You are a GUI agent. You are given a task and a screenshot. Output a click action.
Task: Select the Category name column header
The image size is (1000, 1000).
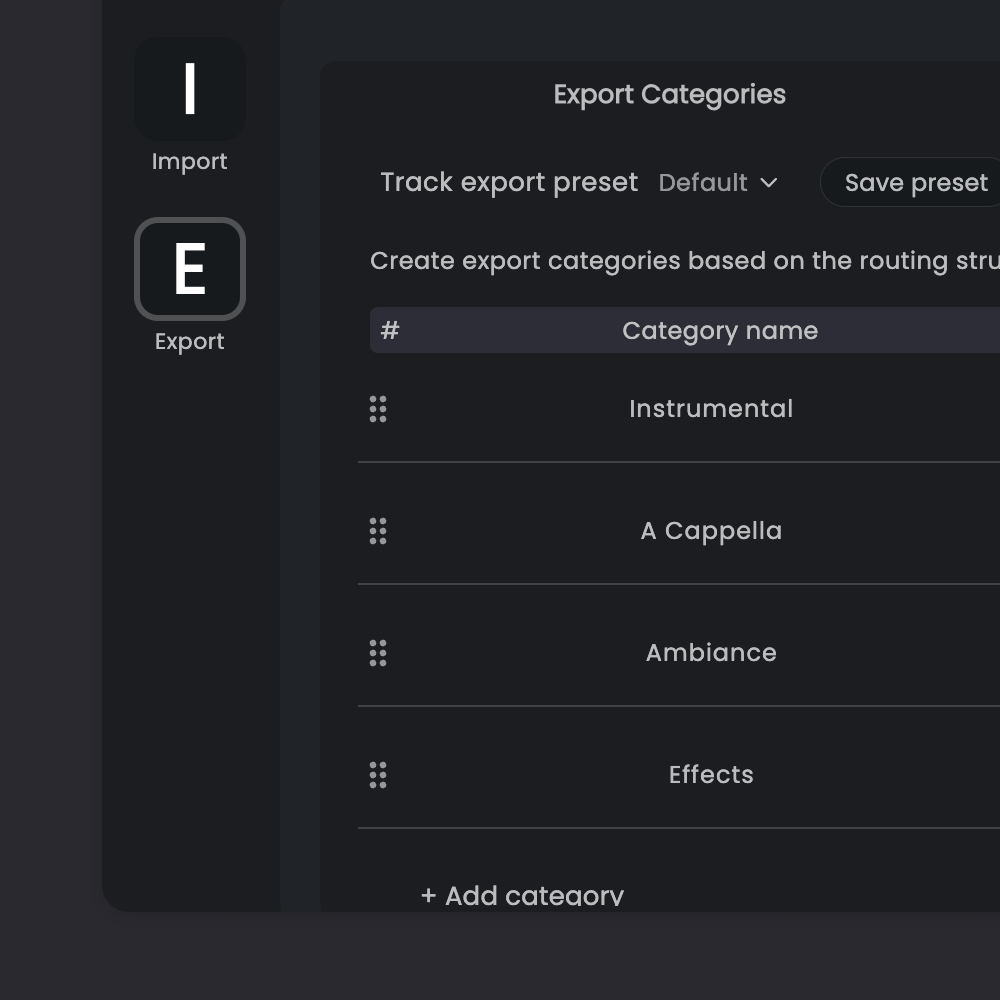(x=719, y=330)
